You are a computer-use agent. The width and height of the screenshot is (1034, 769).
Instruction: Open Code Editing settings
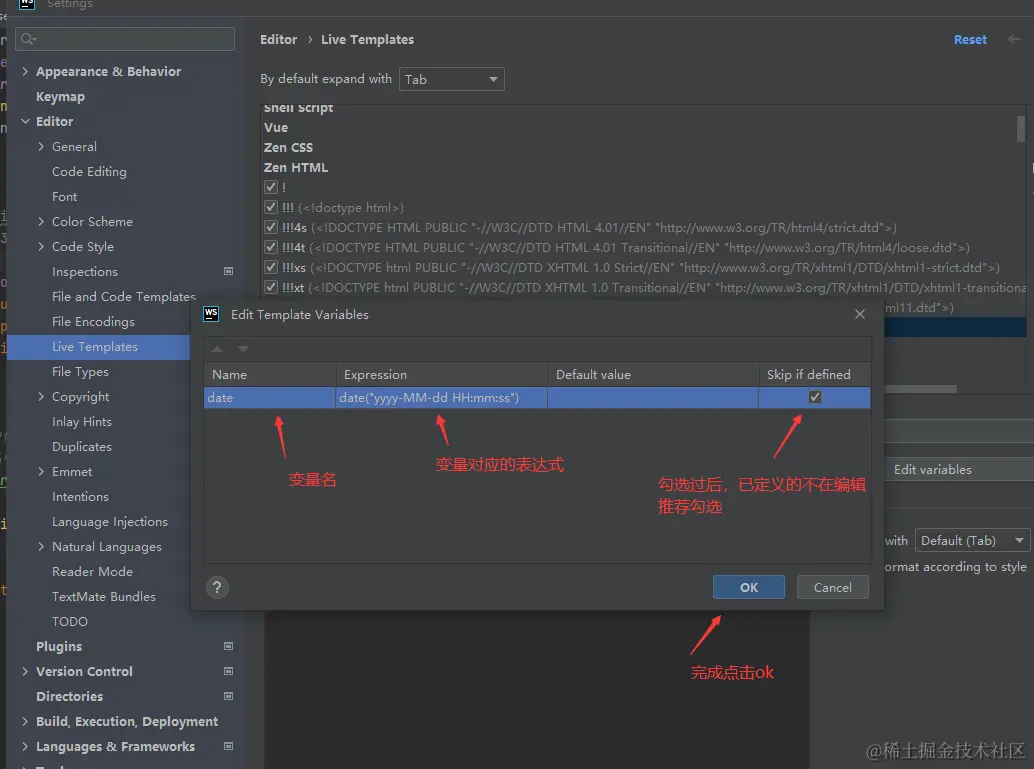[89, 171]
